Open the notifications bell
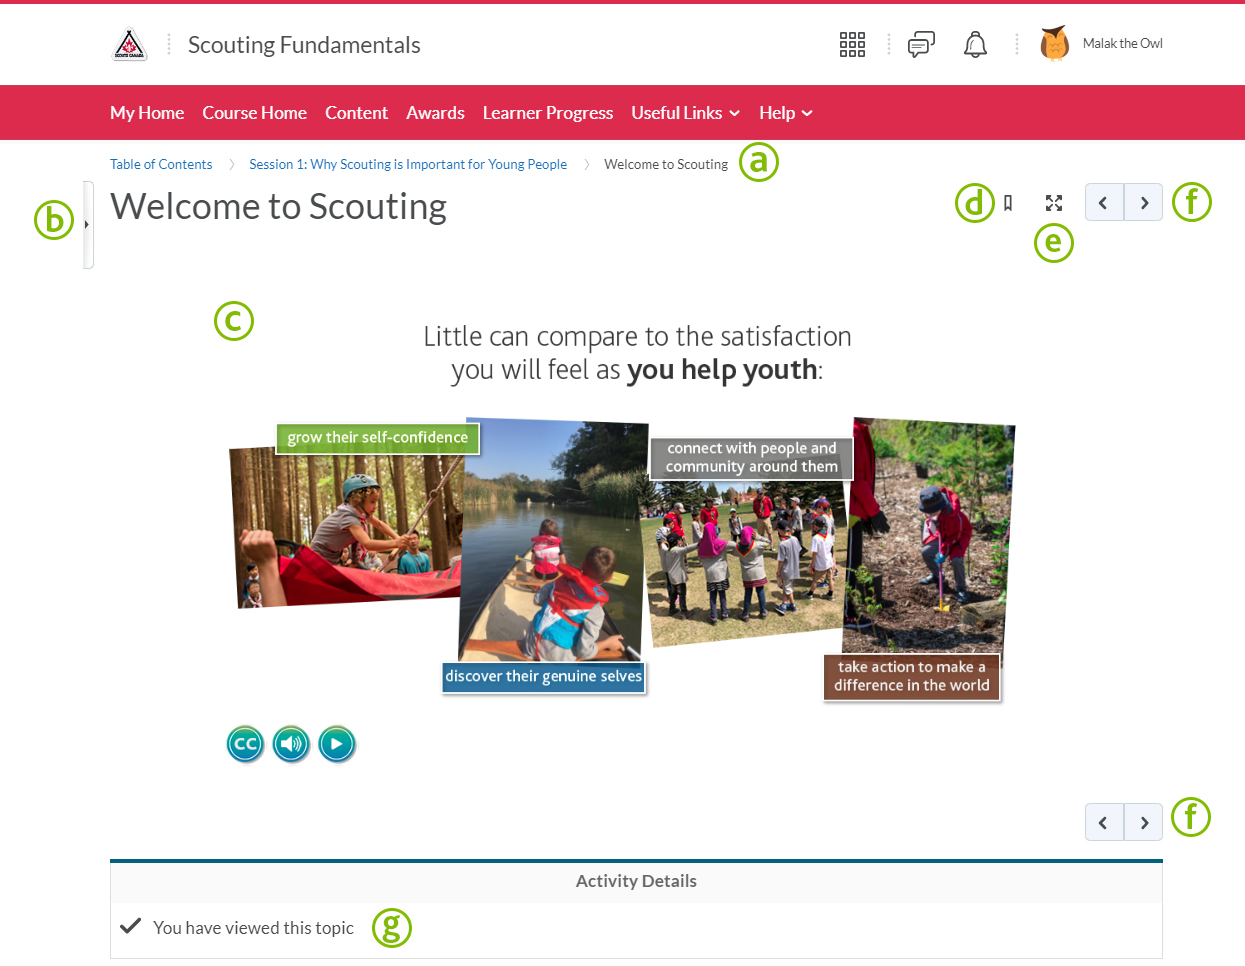Image resolution: width=1245 pixels, height=966 pixels. point(975,44)
